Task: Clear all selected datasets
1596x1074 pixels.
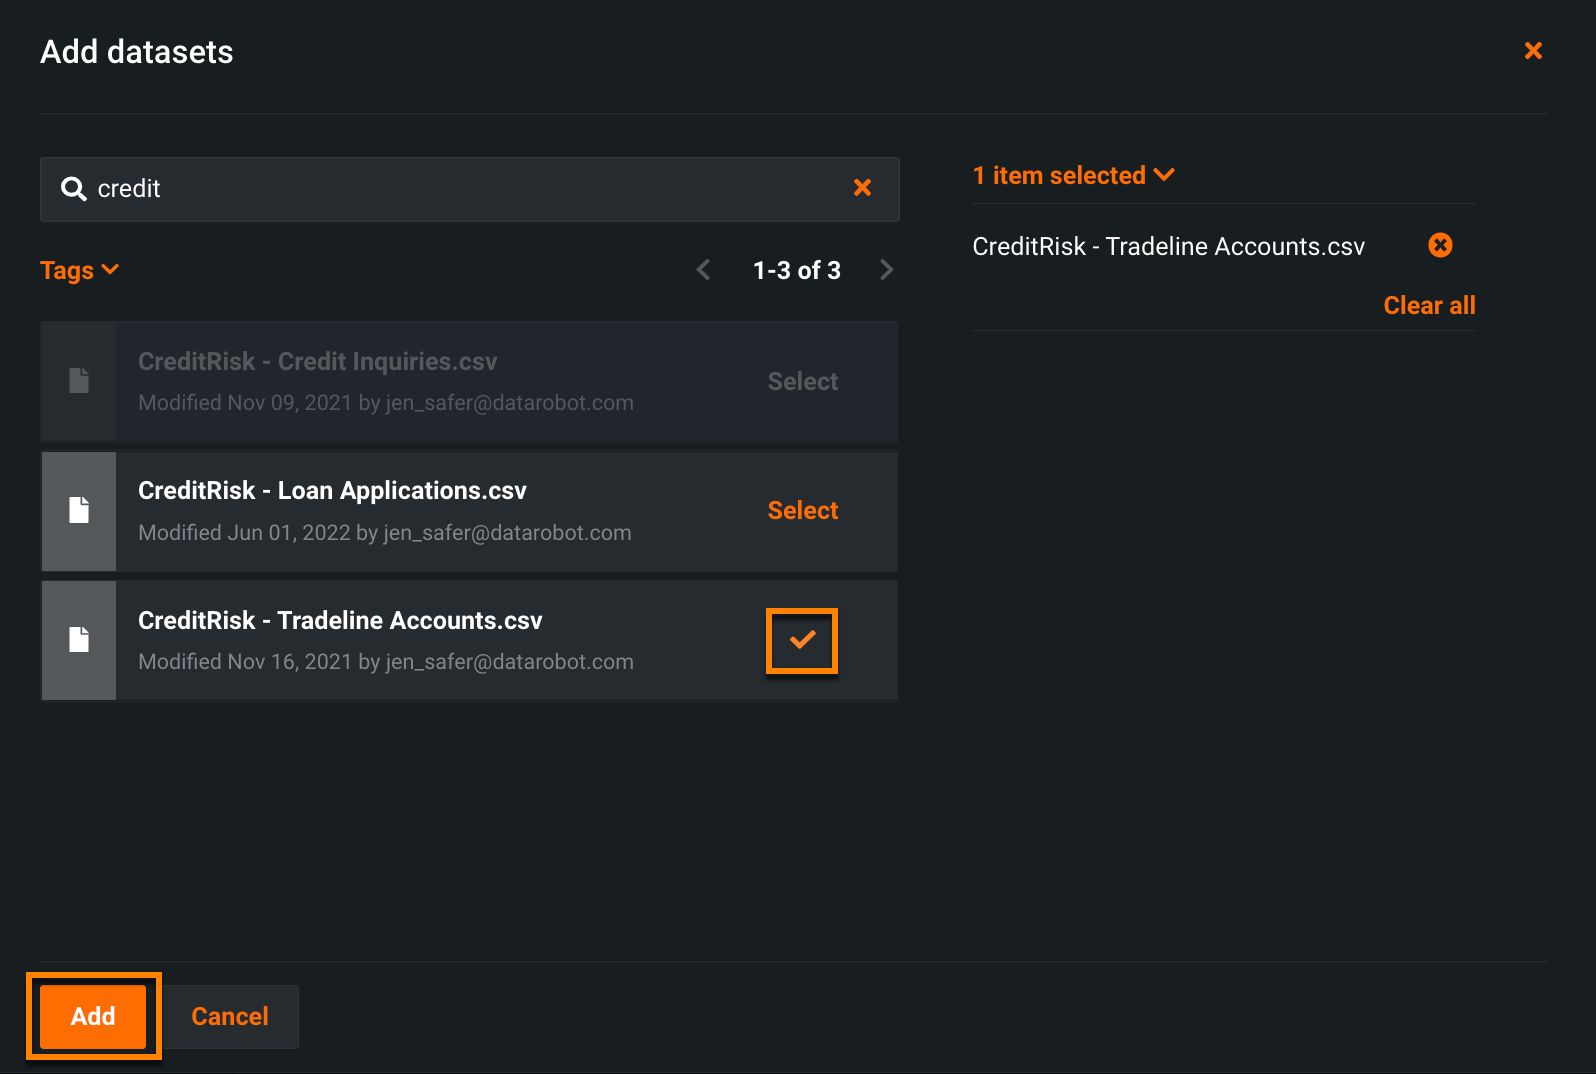Action: click(x=1428, y=306)
